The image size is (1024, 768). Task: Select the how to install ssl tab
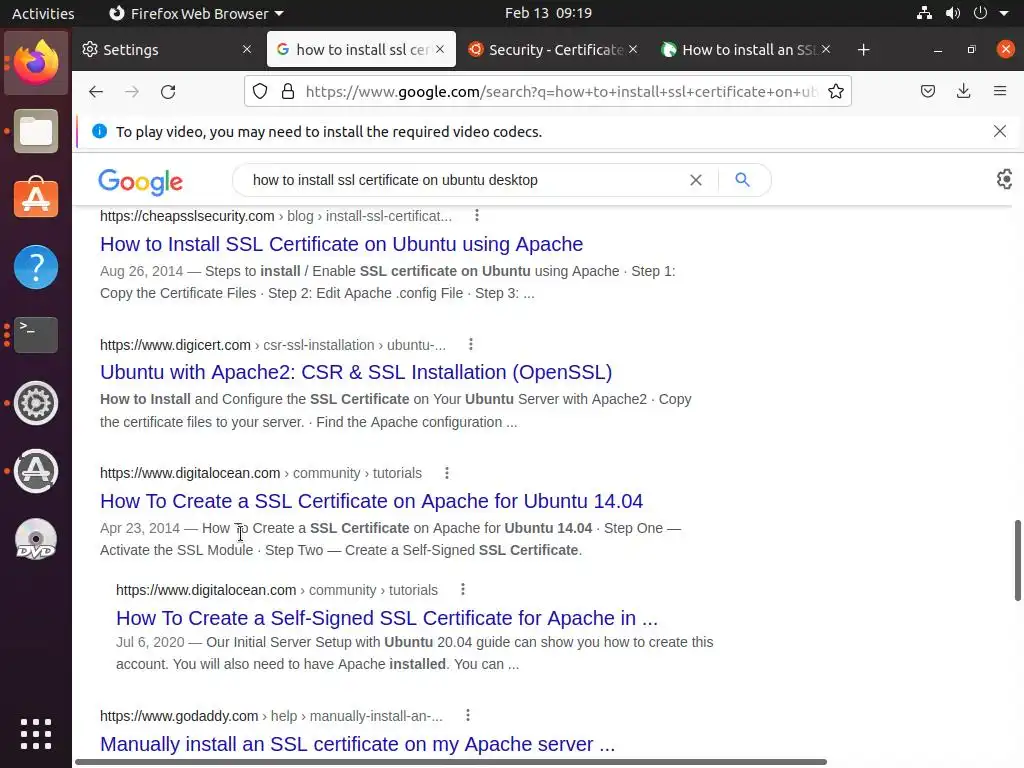pyautogui.click(x=361, y=50)
